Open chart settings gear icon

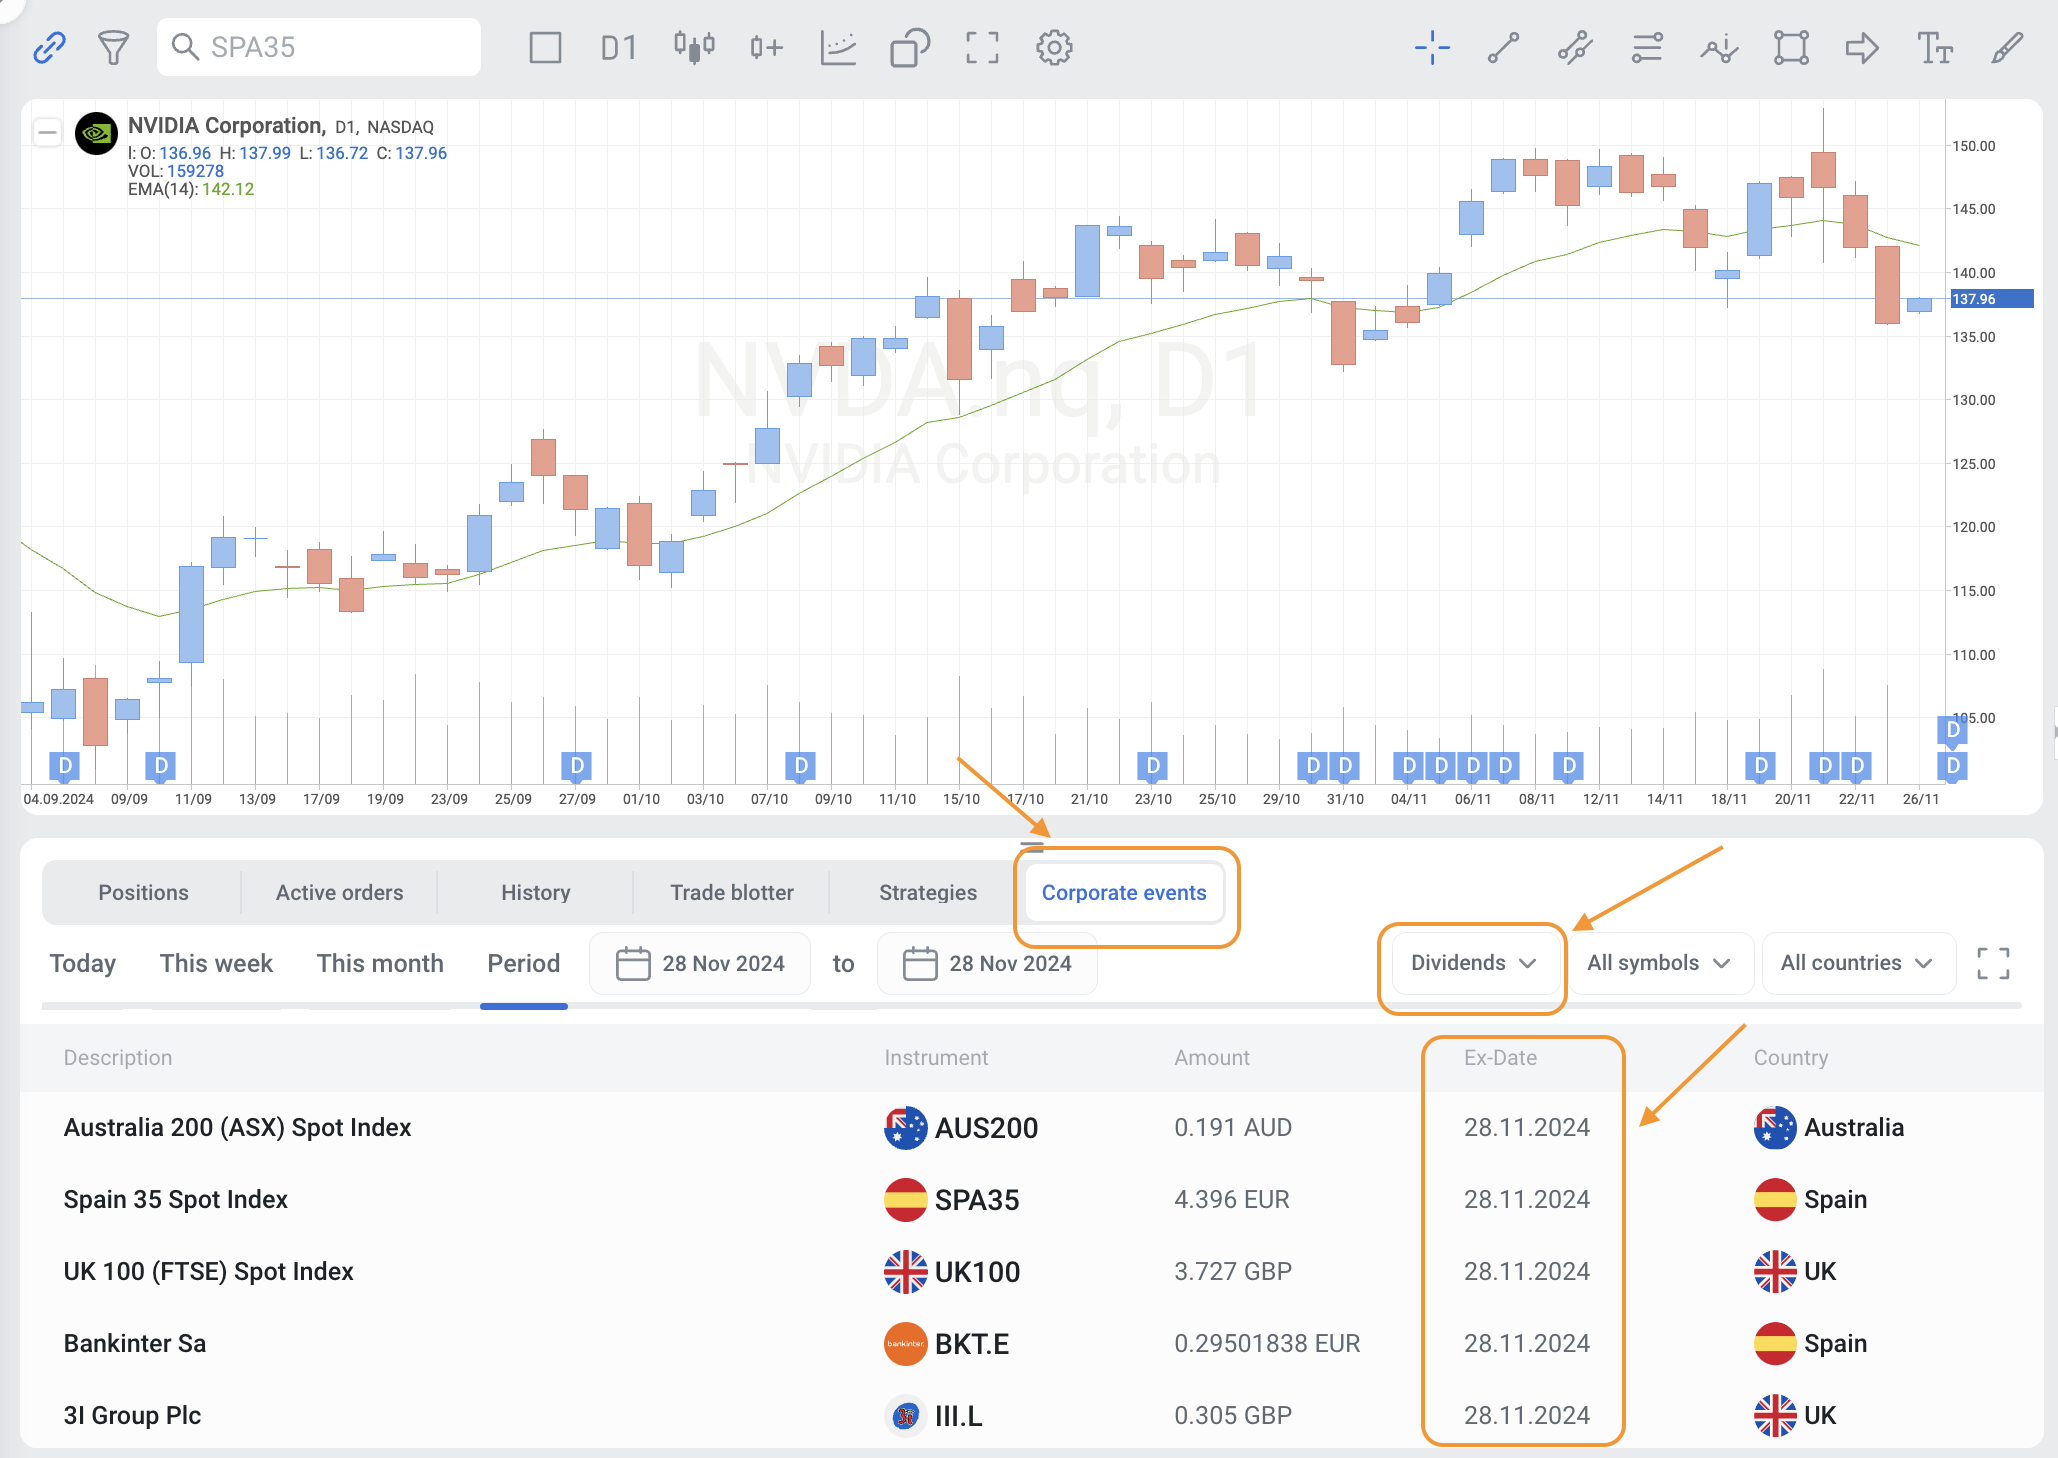coord(1054,47)
